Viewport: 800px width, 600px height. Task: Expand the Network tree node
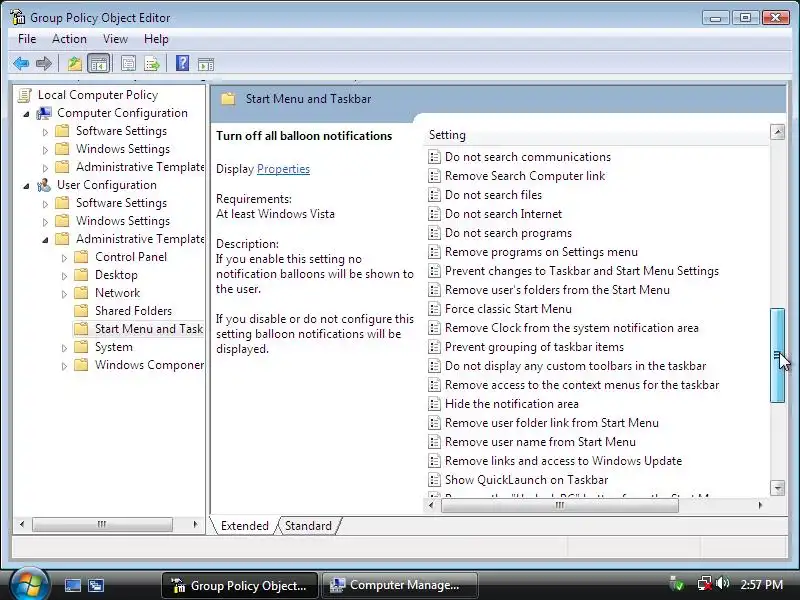pos(64,294)
